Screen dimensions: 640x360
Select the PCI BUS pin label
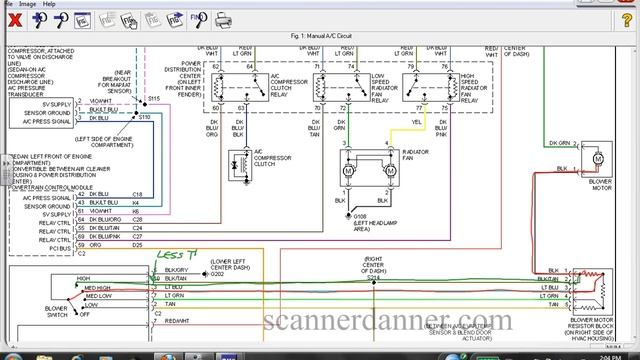click(x=60, y=248)
